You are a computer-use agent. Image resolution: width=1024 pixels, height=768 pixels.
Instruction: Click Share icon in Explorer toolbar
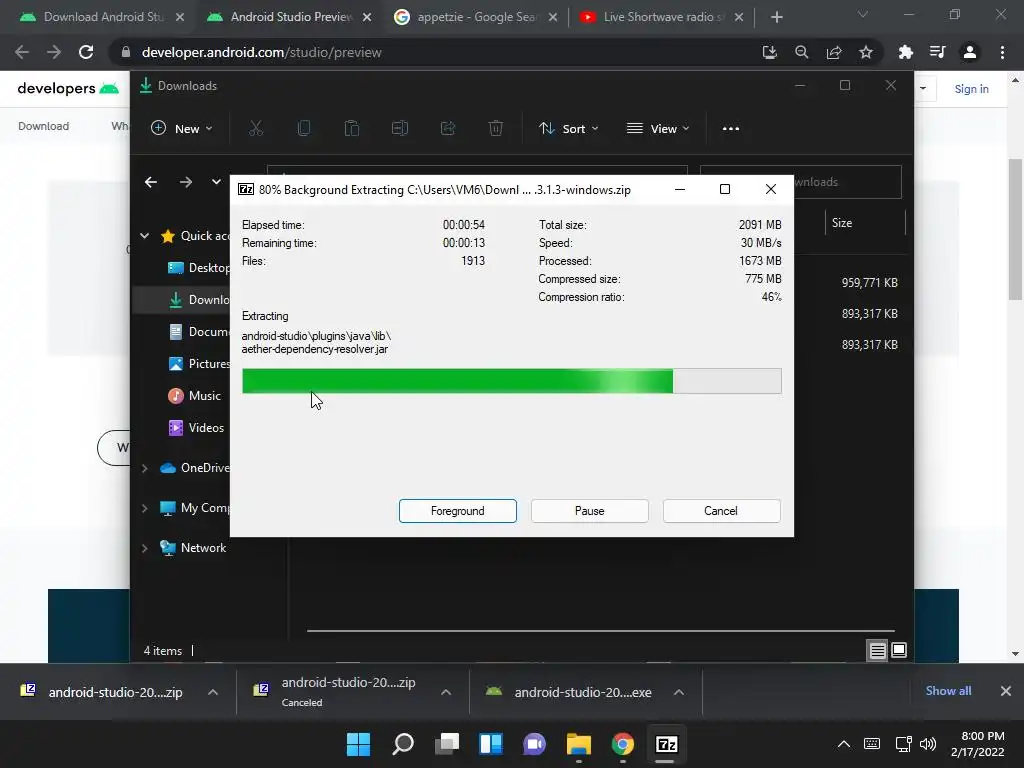tap(448, 129)
